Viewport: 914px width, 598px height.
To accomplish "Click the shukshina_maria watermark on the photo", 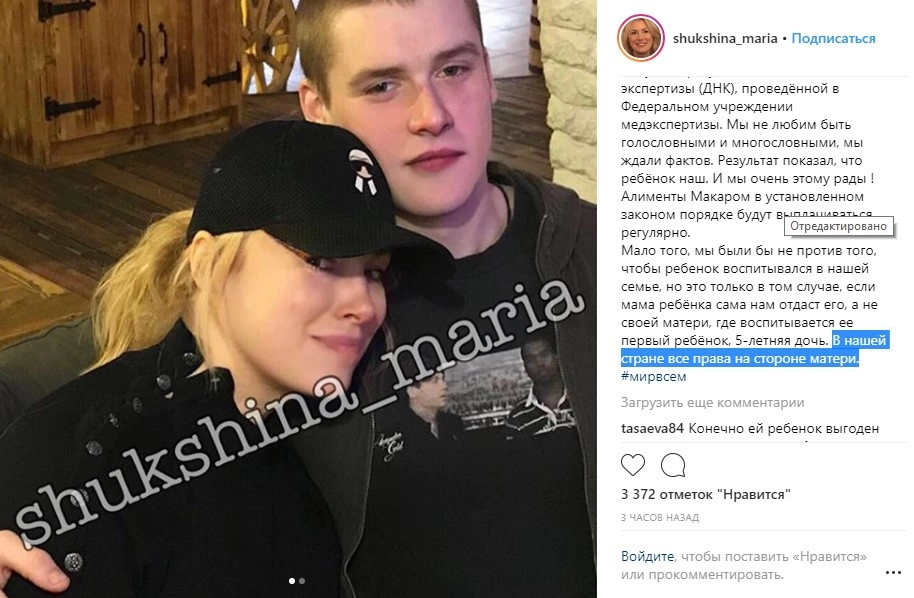I will click(300, 411).
